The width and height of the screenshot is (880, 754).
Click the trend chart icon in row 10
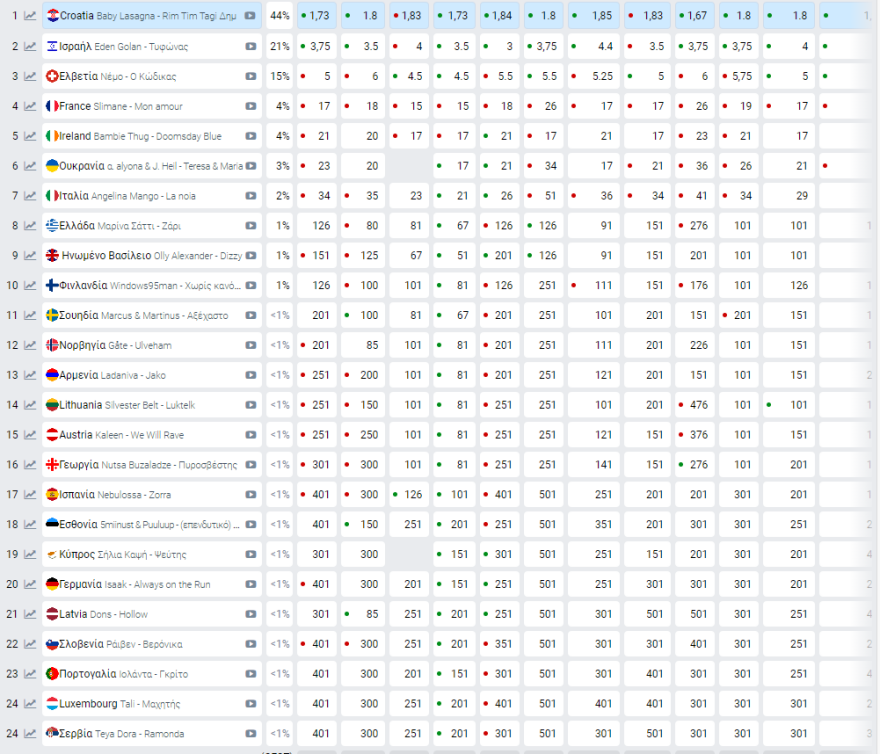pyautogui.click(x=30, y=286)
